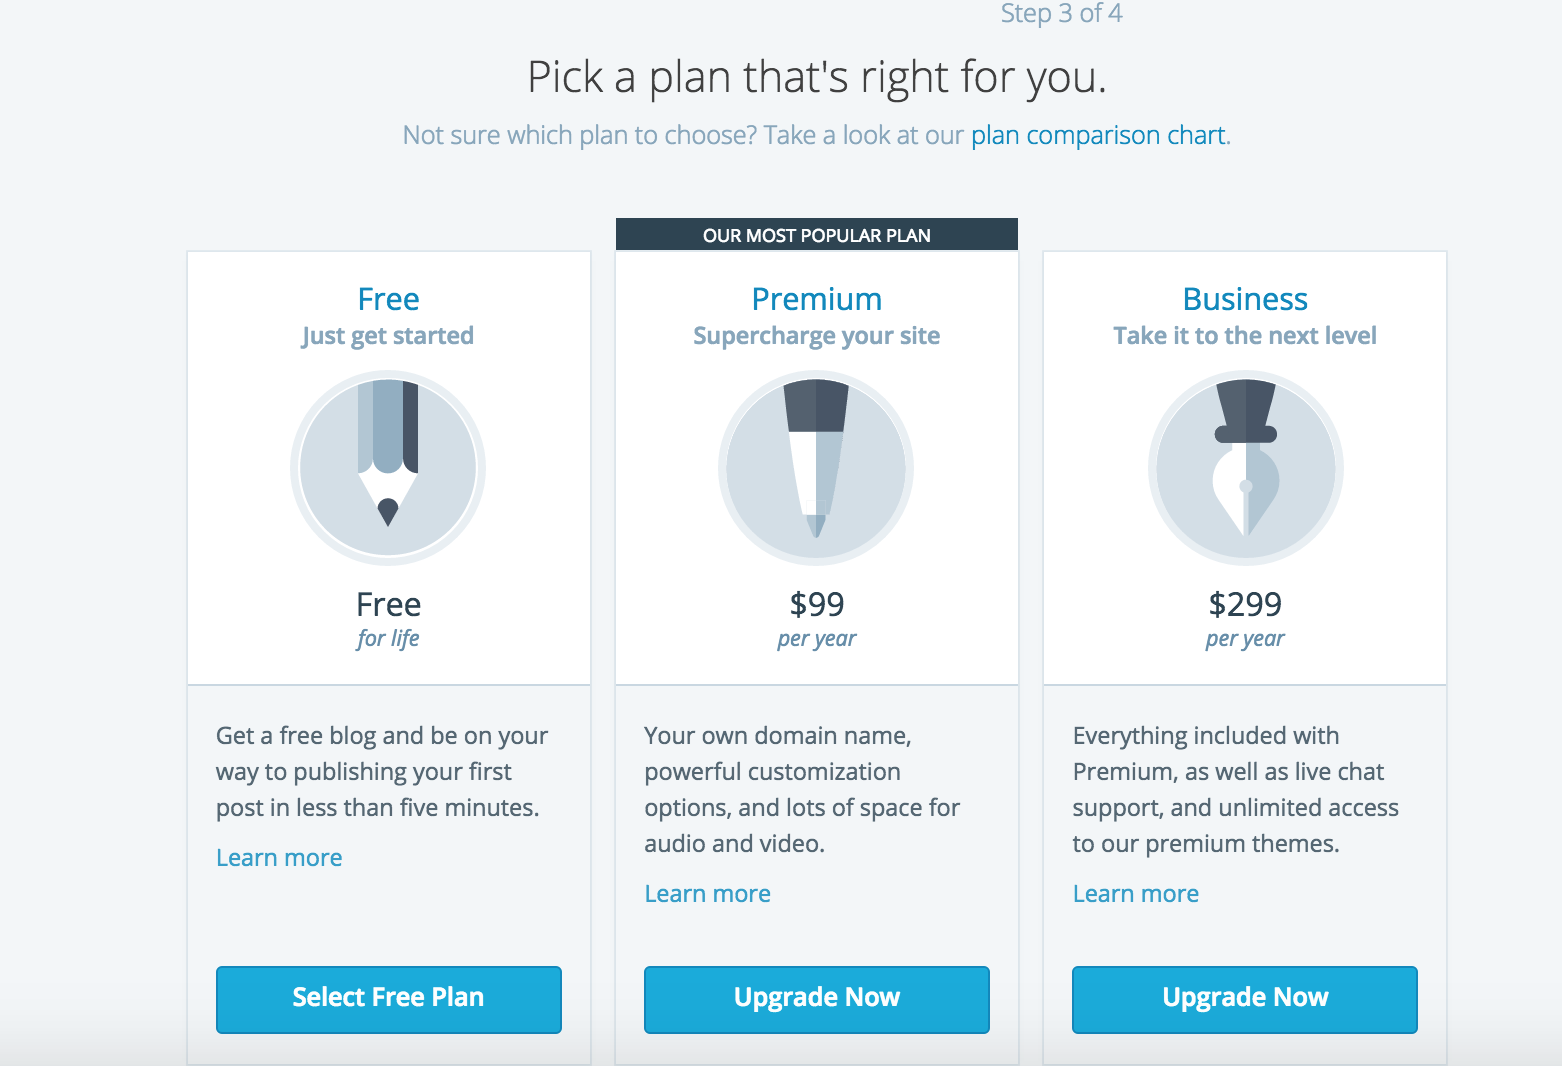Open the plan comparison chart link

coord(1098,135)
